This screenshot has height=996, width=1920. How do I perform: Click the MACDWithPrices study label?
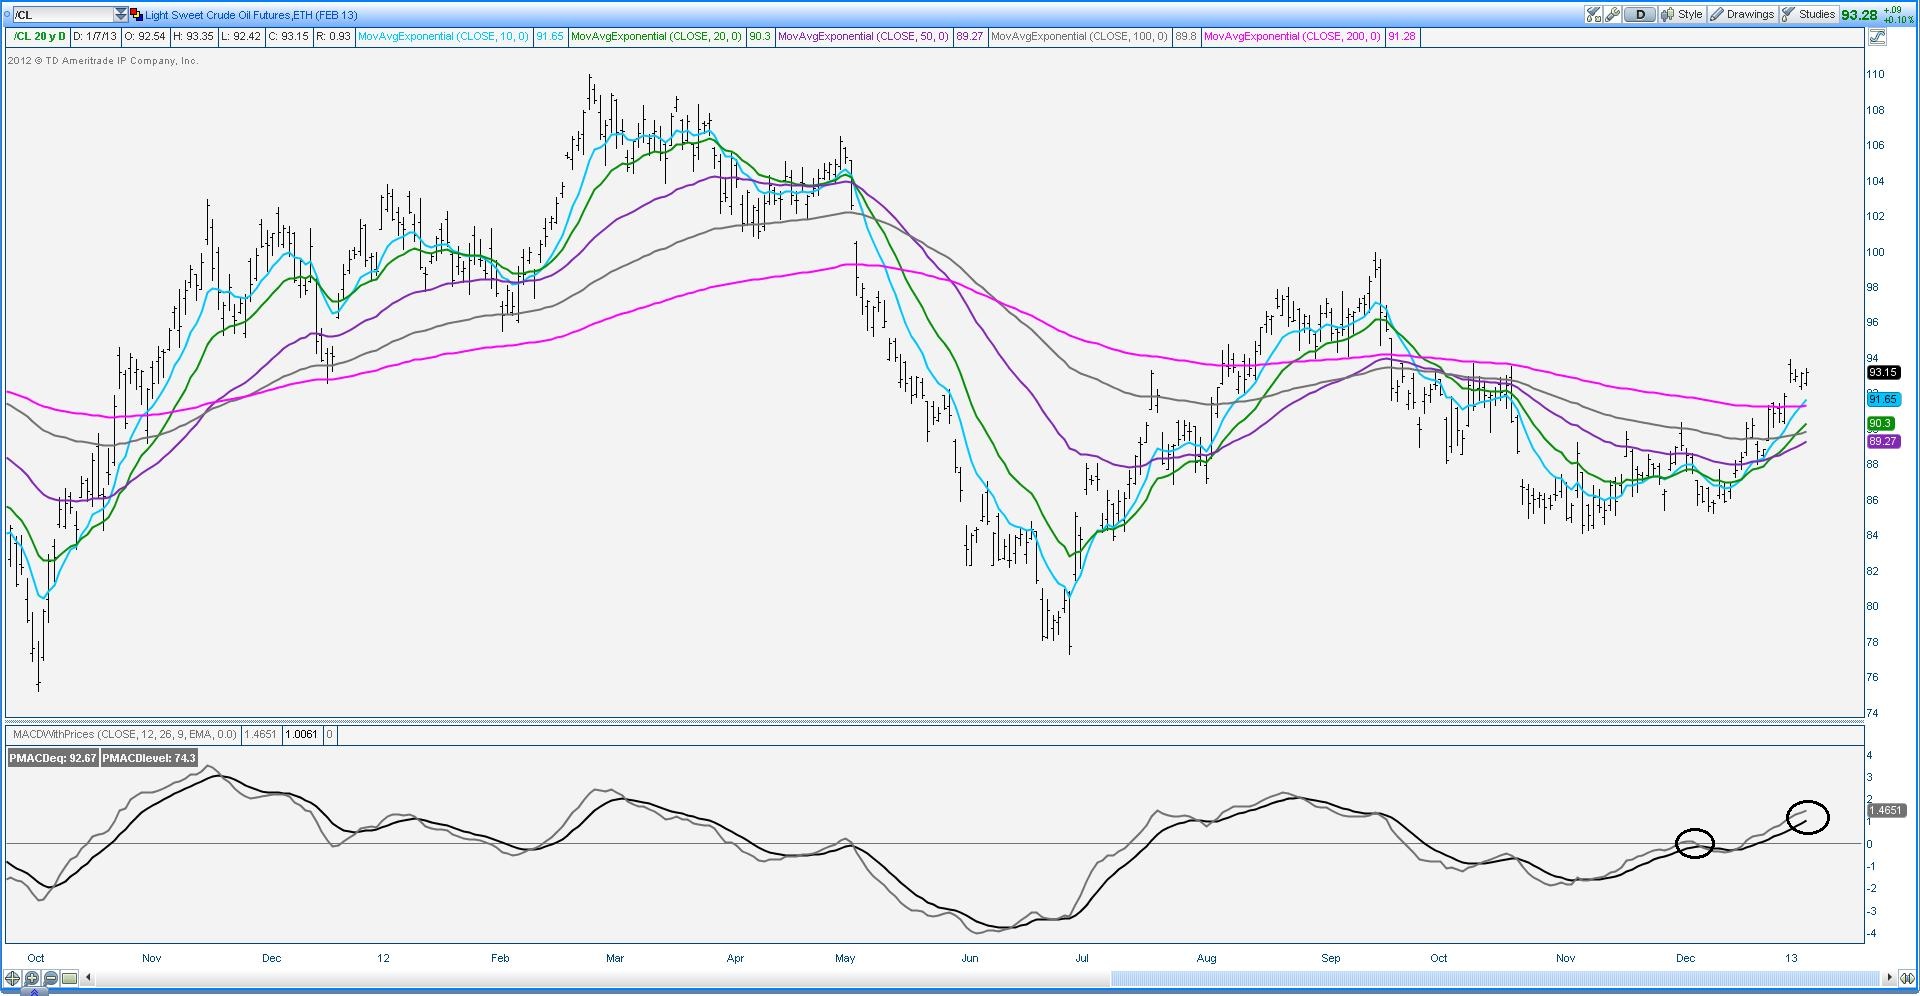[124, 734]
